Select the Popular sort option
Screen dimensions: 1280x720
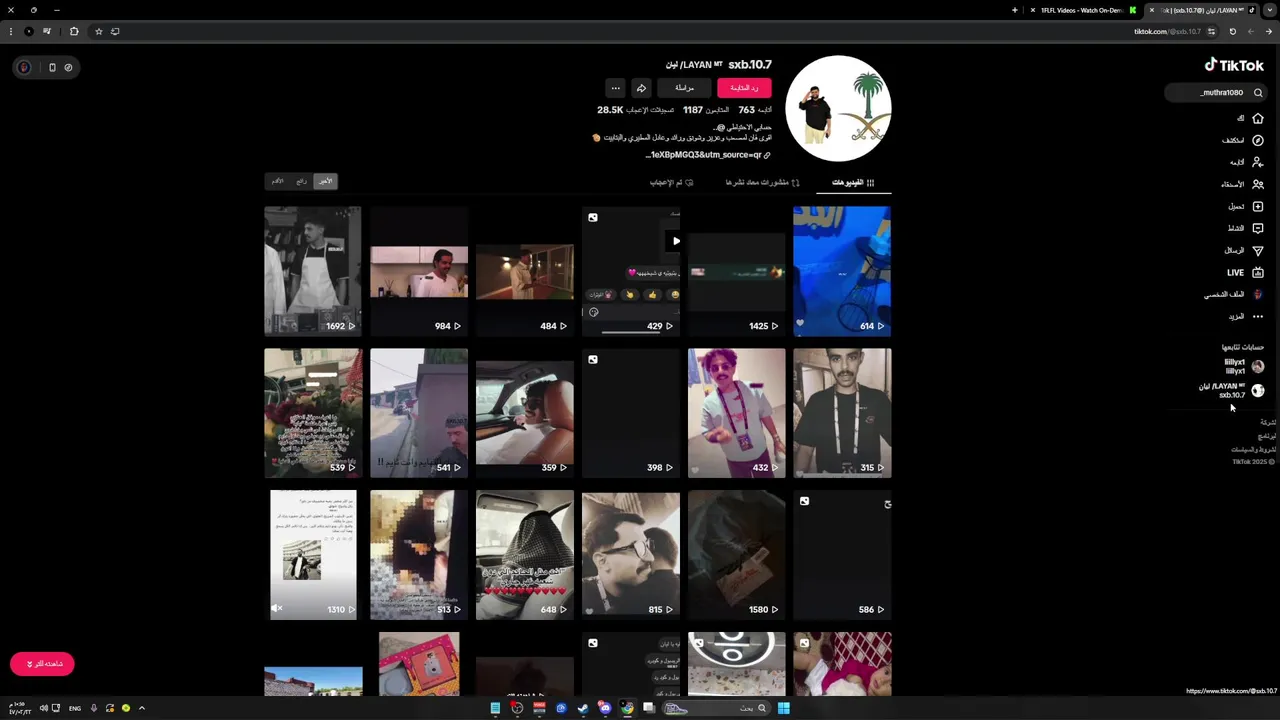[x=301, y=181]
